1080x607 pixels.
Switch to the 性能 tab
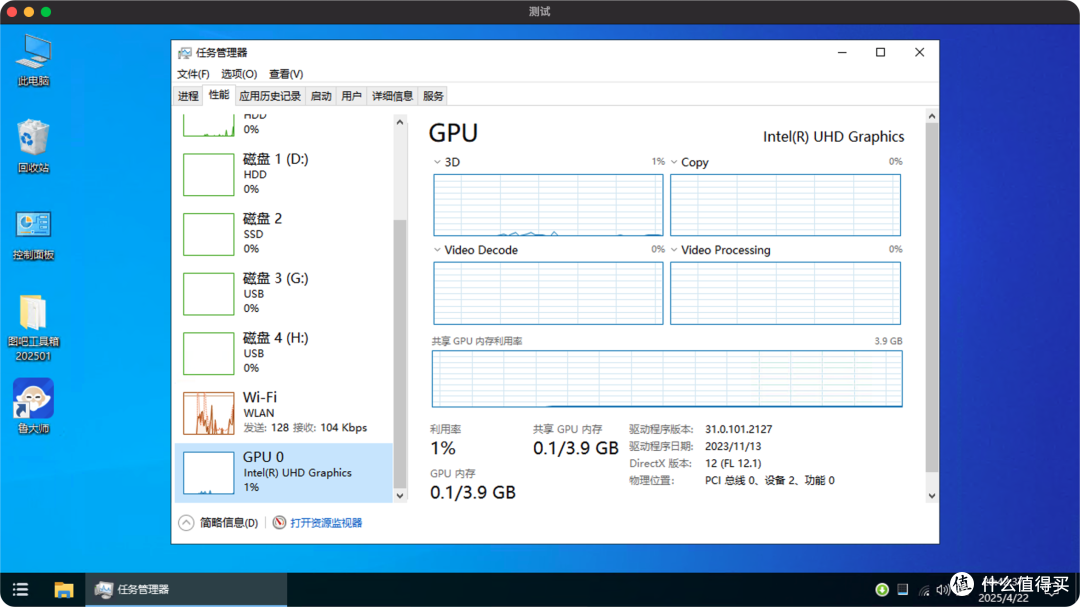click(x=219, y=95)
